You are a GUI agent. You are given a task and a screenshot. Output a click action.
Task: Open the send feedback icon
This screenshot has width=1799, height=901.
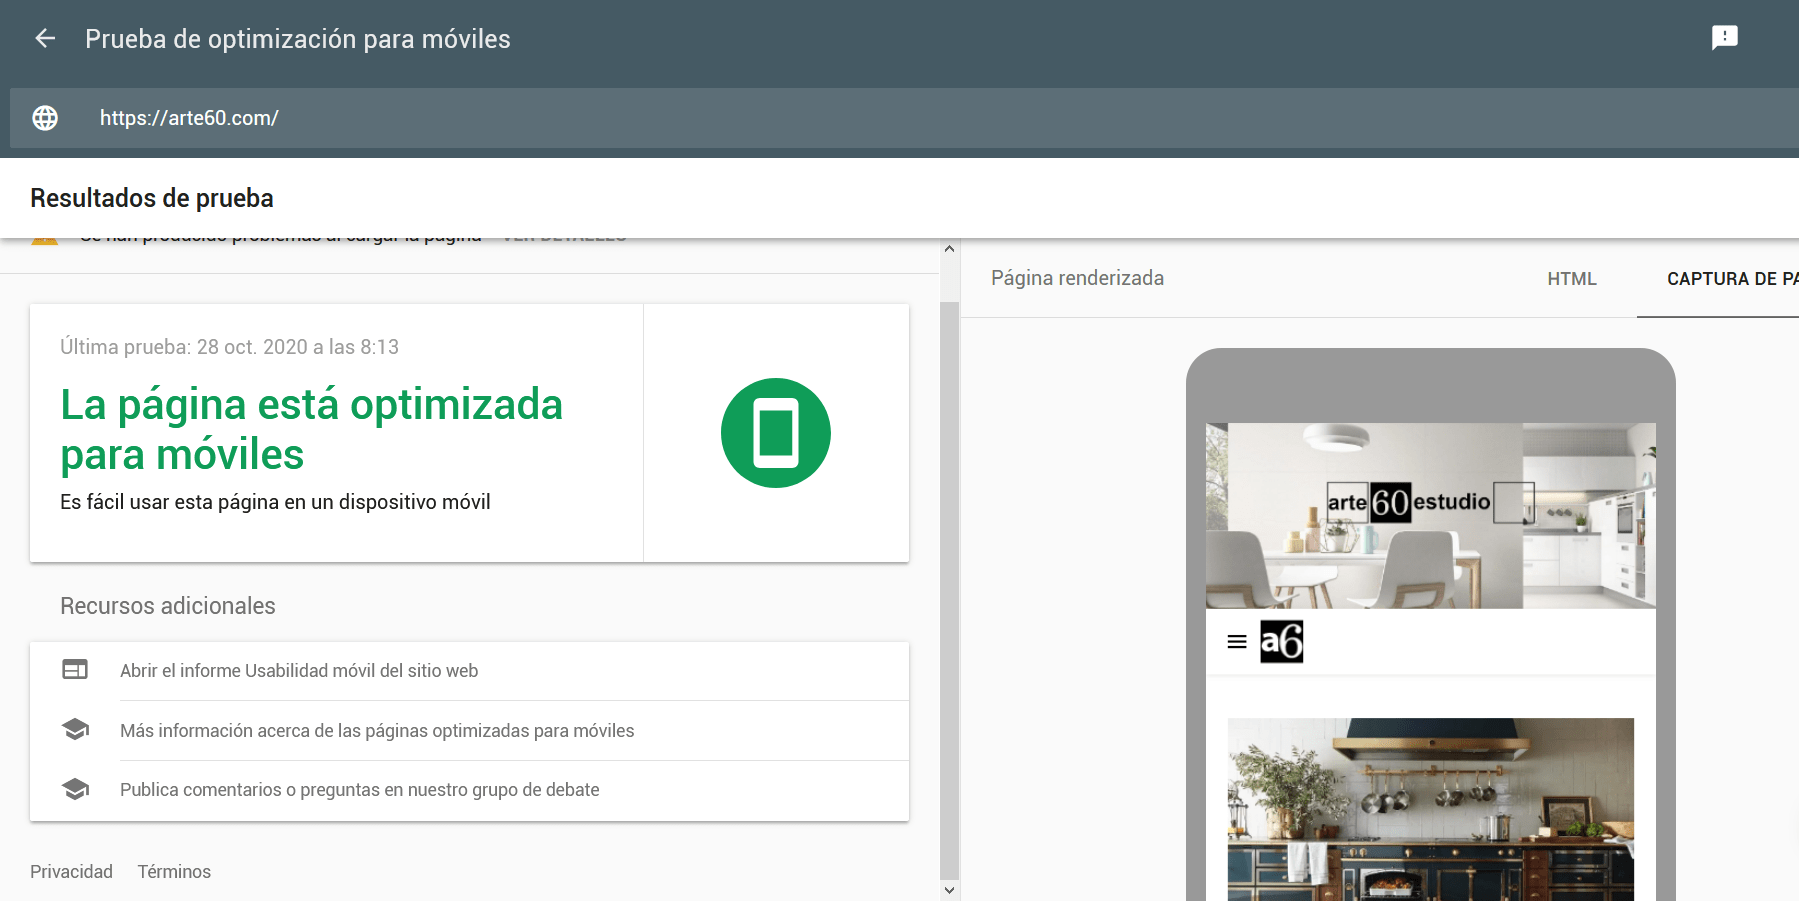point(1724,38)
